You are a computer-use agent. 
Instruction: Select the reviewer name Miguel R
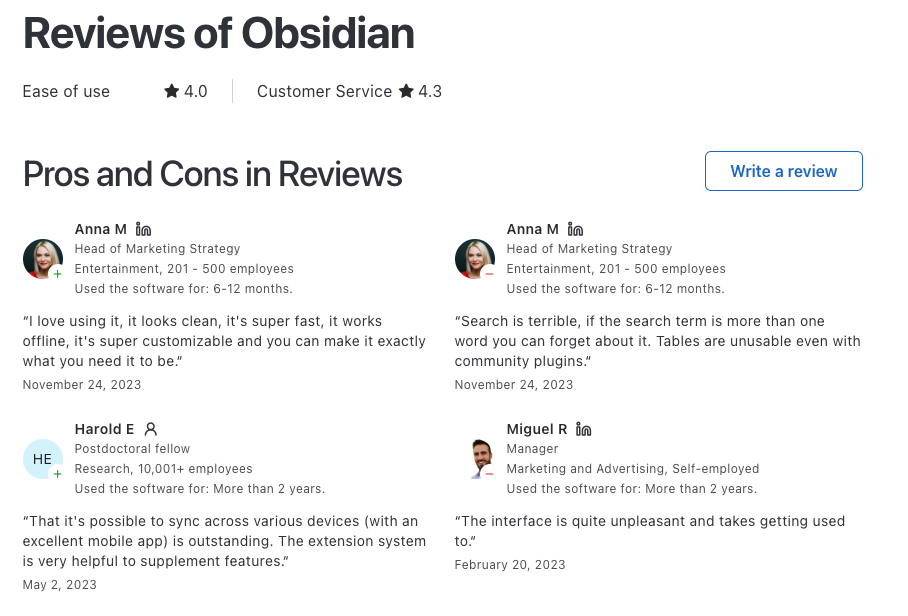point(537,429)
